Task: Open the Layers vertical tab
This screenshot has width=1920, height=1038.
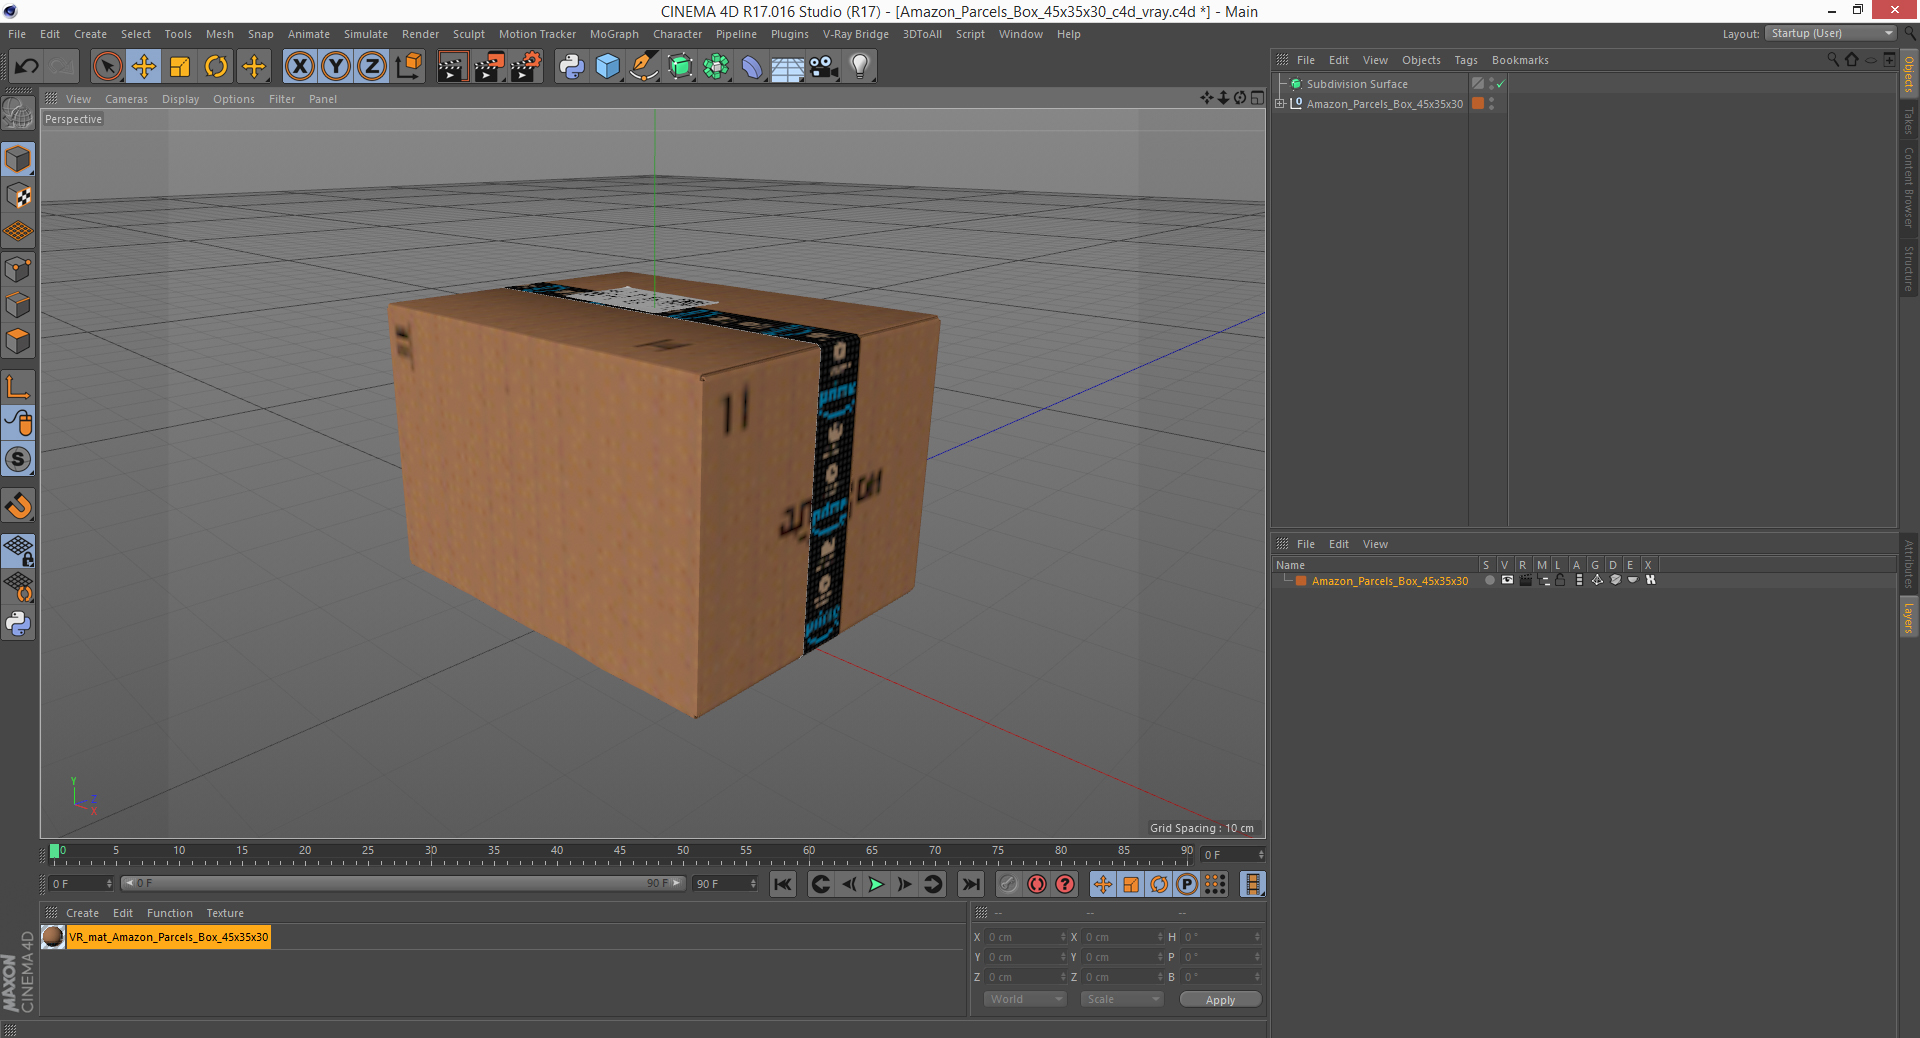Action: click(1909, 618)
